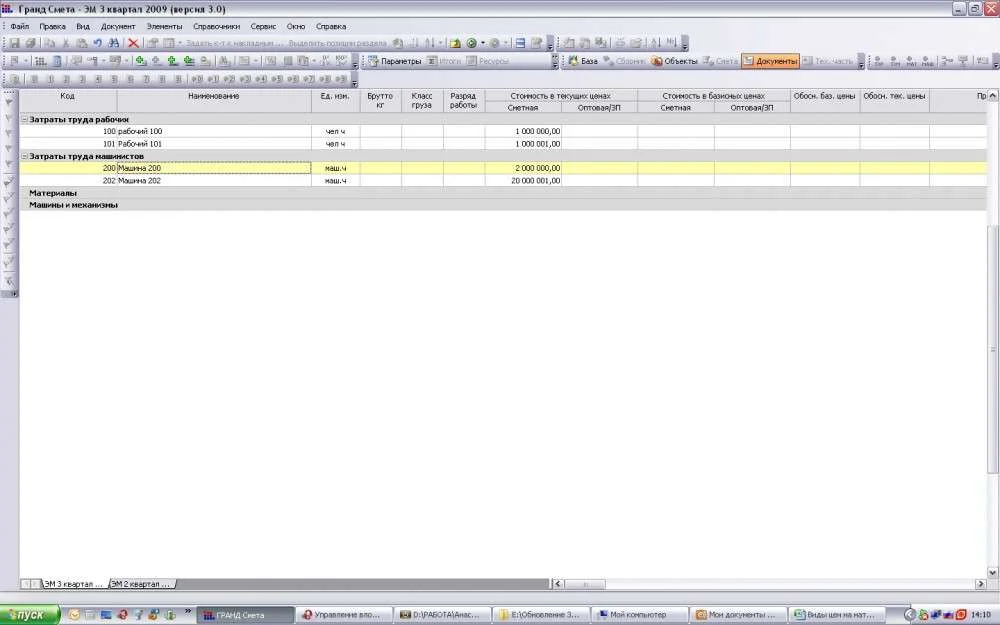Image resolution: width=1000 pixels, height=625 pixels.
Task: Open 'Управление вло...' taskbar window
Action: (x=344, y=615)
